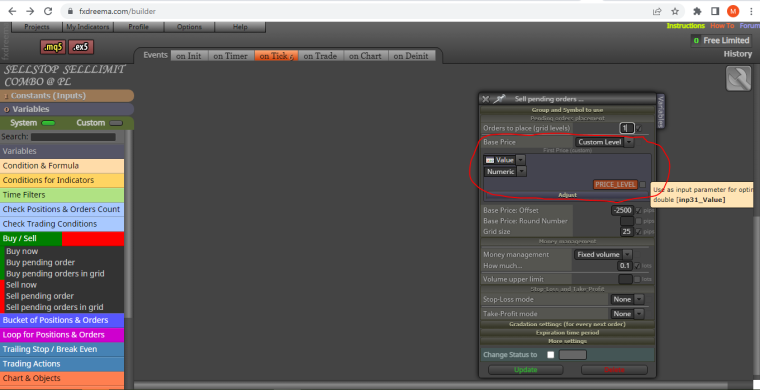
Task: Open the Options menu
Action: click(190, 27)
